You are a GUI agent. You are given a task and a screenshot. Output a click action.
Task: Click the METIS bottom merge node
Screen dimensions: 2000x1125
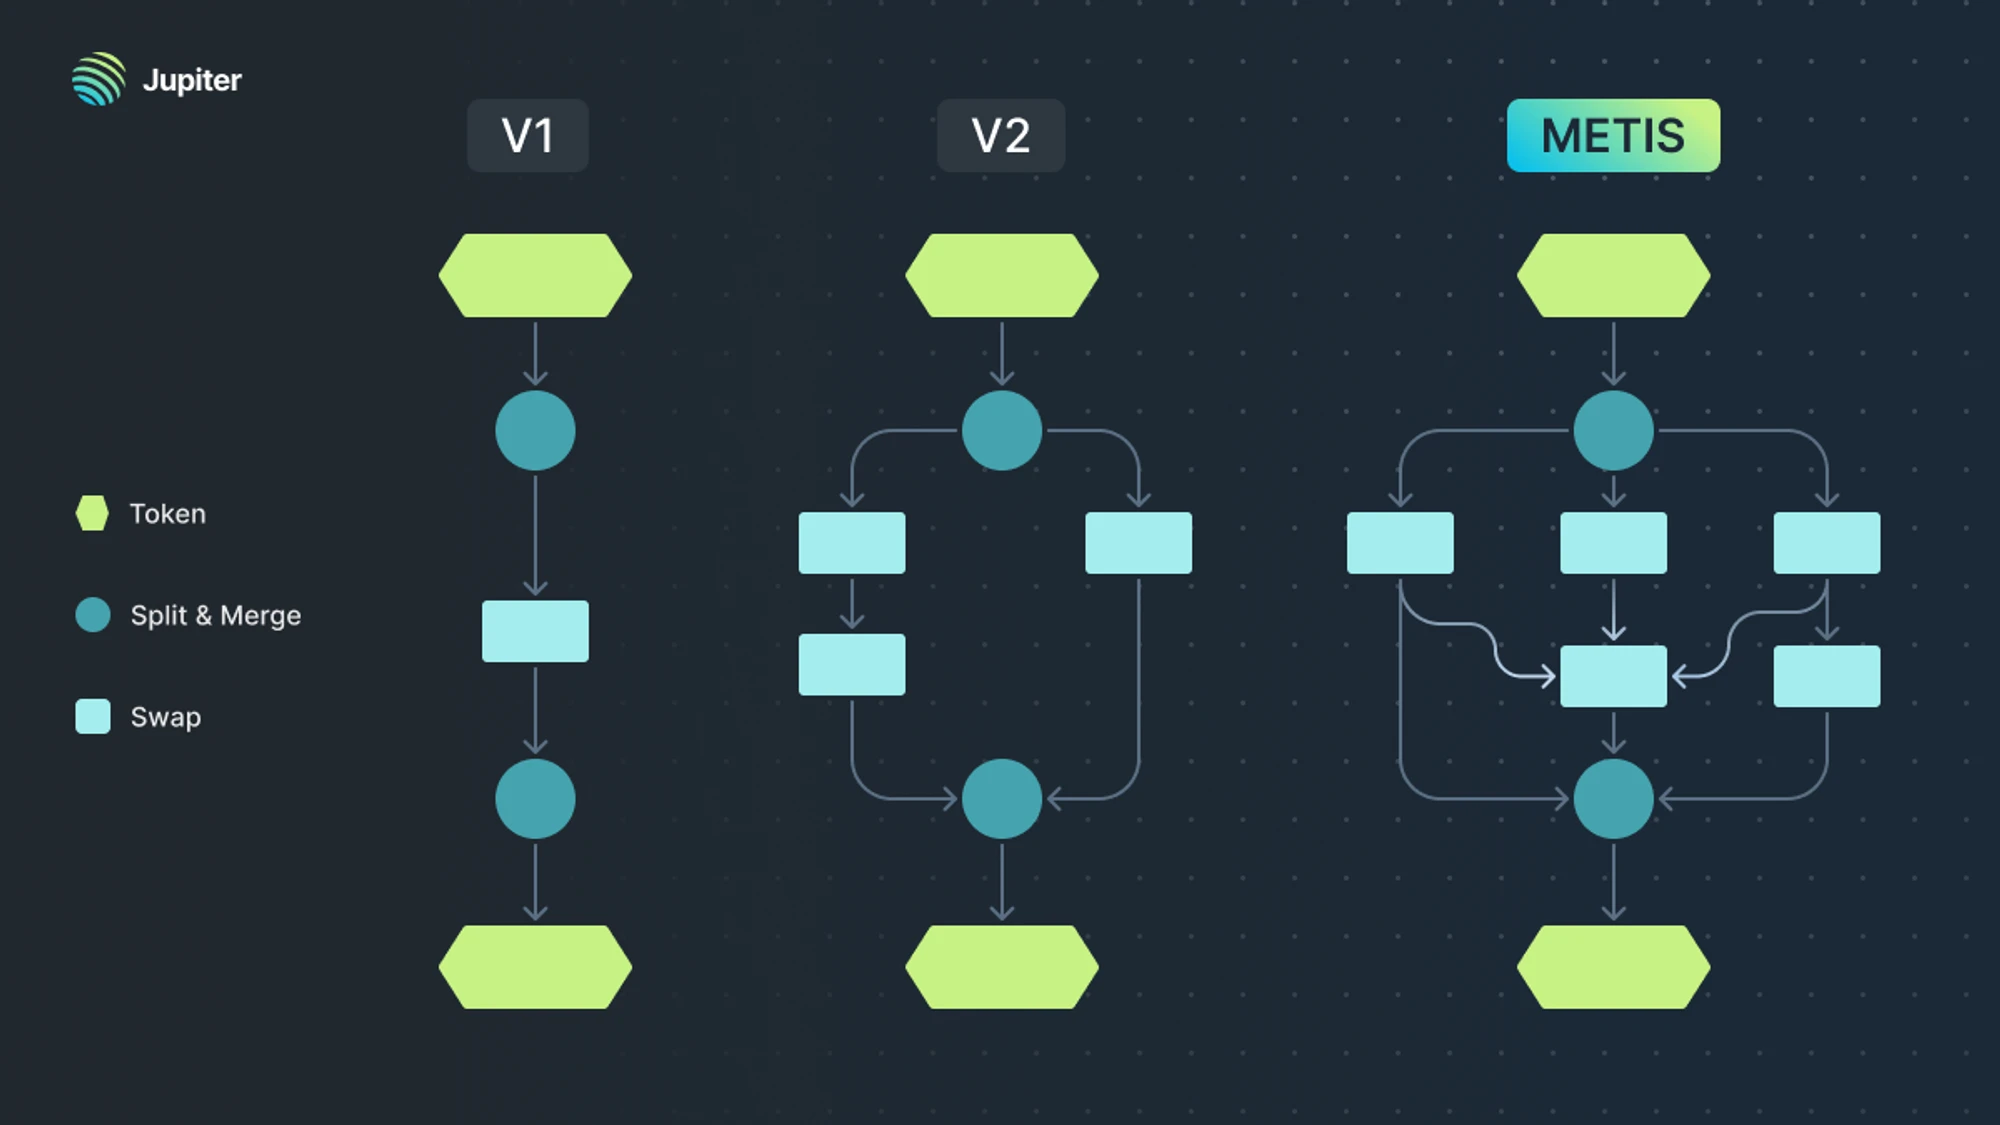click(x=1615, y=797)
